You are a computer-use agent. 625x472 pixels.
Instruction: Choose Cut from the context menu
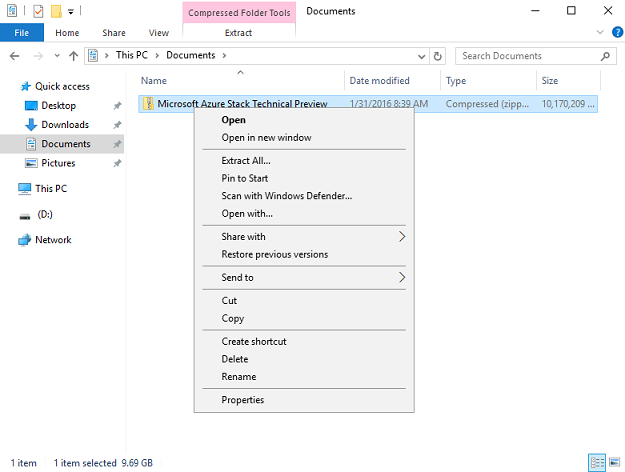304,301
